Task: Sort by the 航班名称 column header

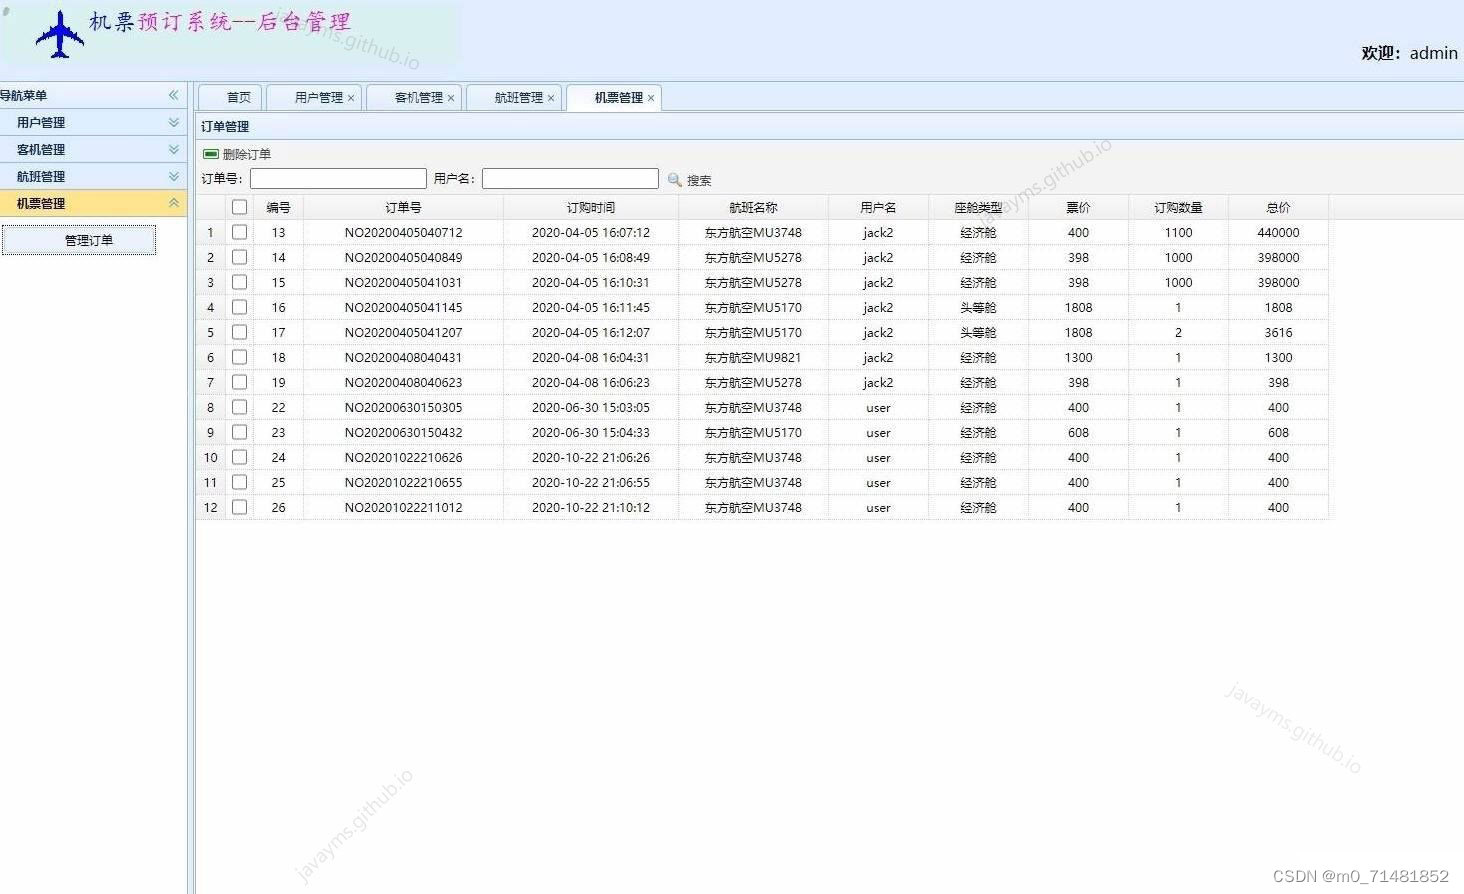Action: (x=753, y=207)
